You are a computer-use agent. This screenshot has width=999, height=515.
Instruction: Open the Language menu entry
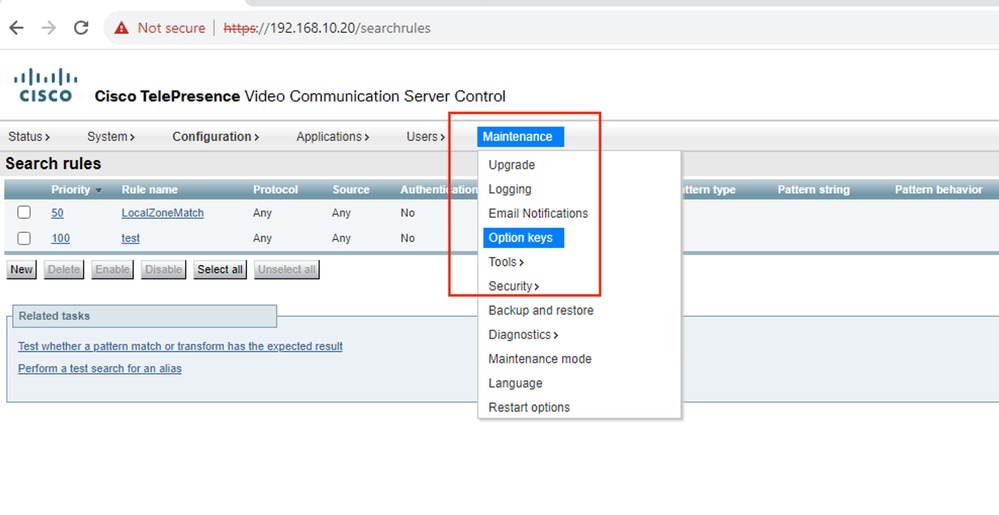click(515, 383)
